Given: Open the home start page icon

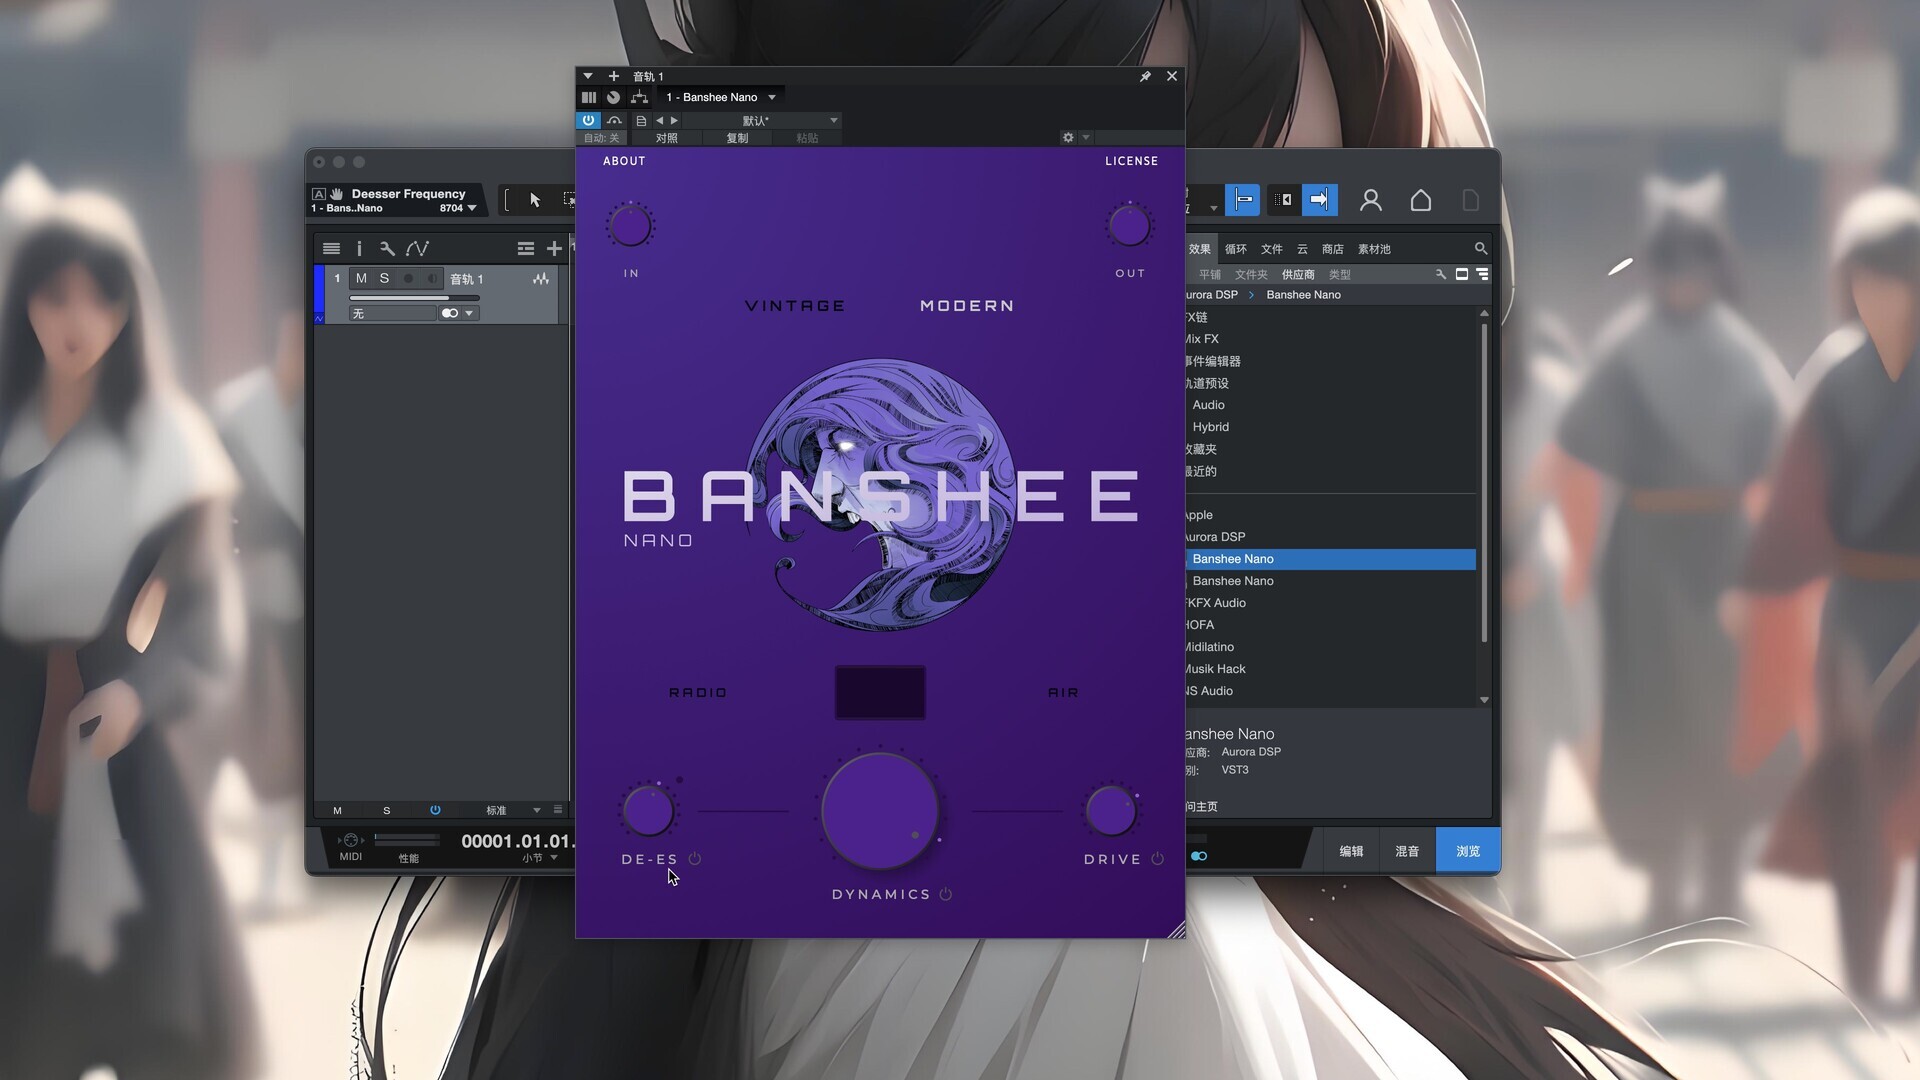Looking at the screenshot, I should click(x=1420, y=200).
